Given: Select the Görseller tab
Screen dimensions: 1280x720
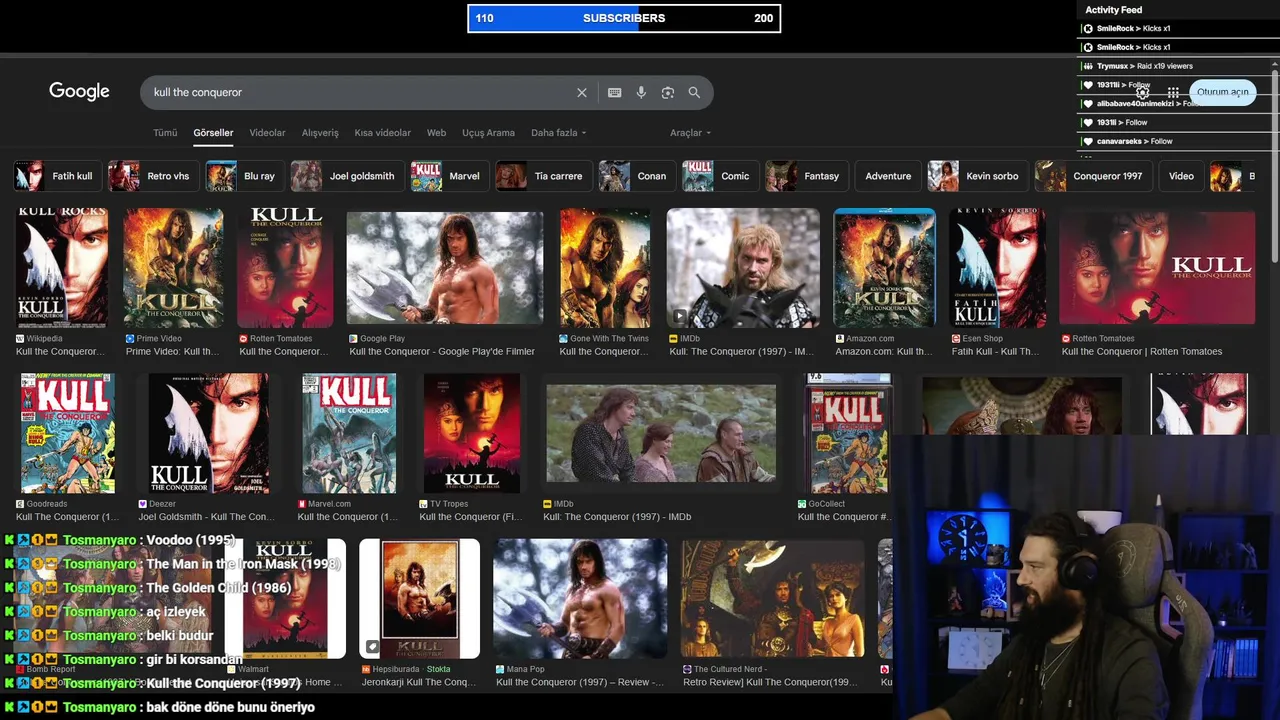Looking at the screenshot, I should pyautogui.click(x=213, y=132).
